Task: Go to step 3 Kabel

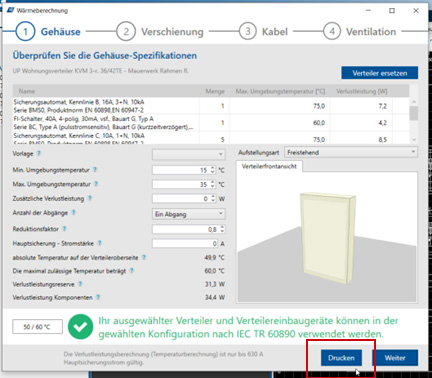Action: pos(263,32)
